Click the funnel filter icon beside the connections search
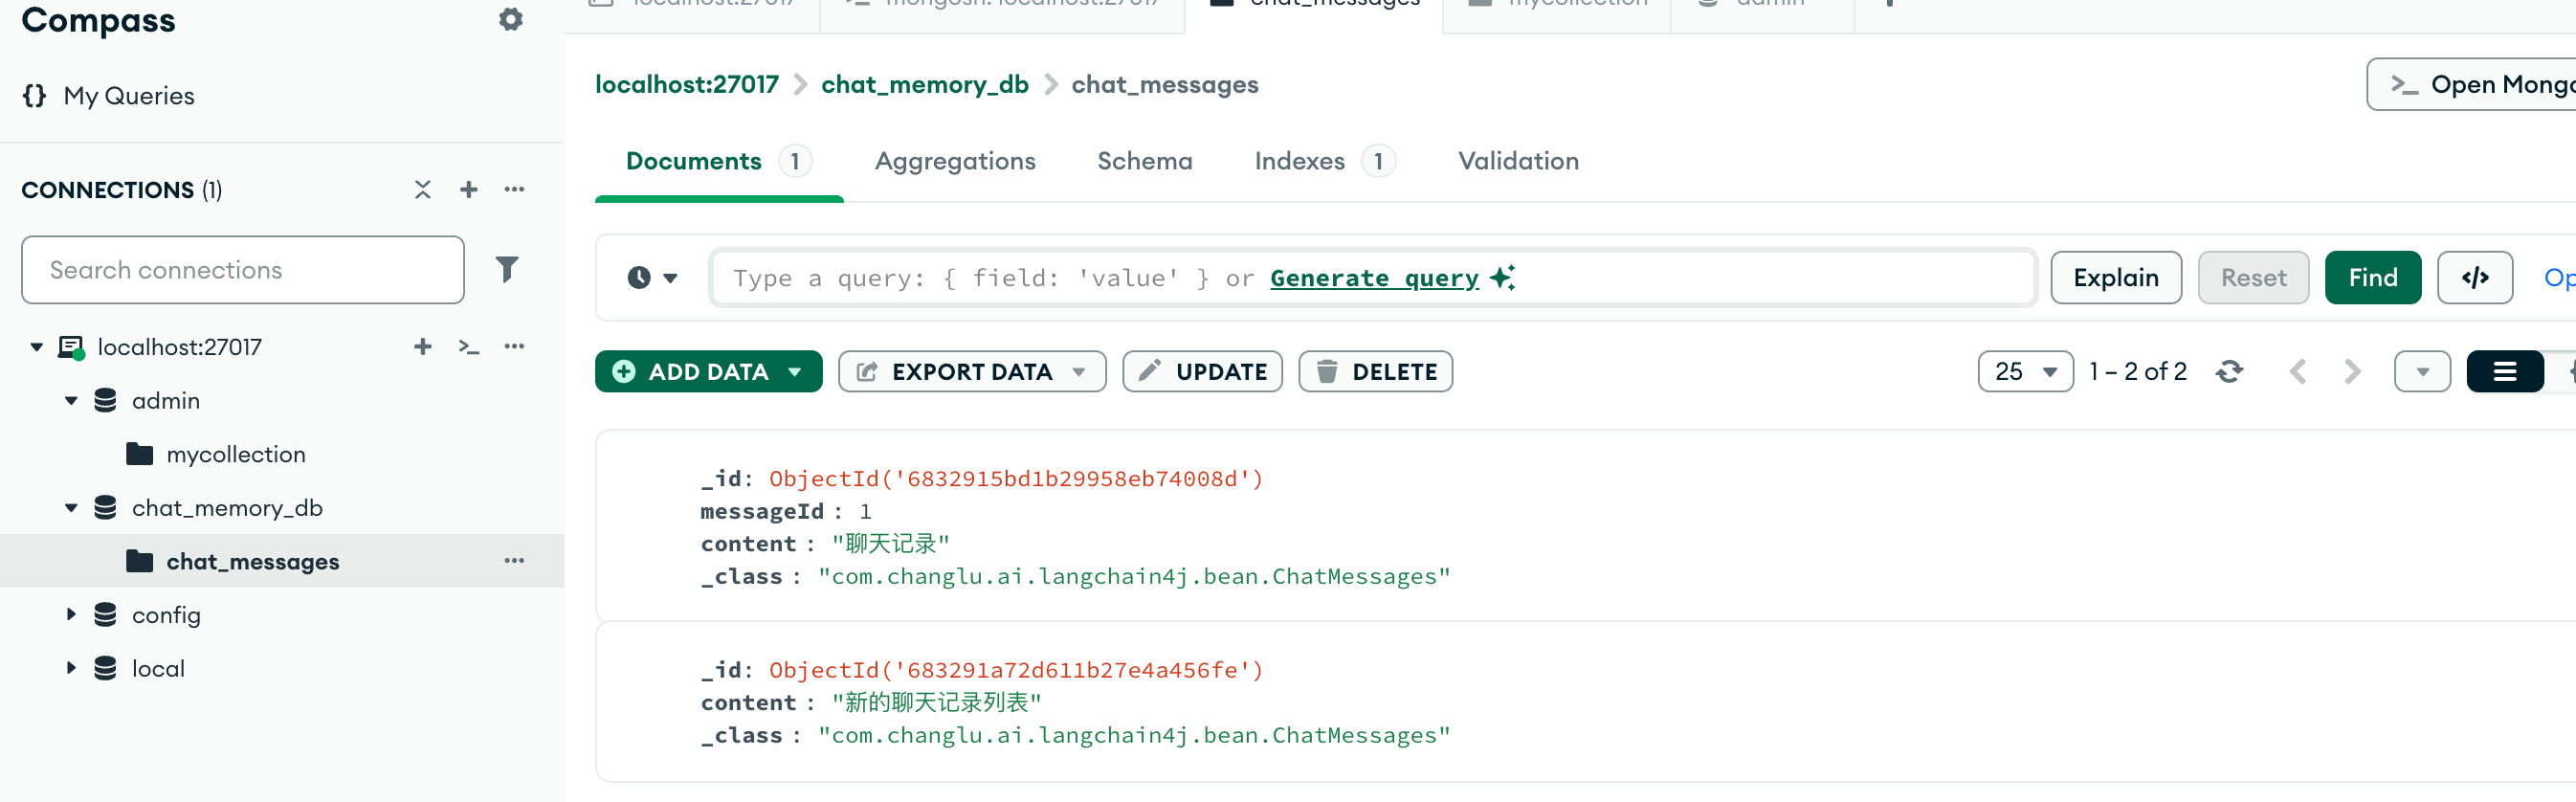Image resolution: width=2576 pixels, height=802 pixels. (507, 269)
